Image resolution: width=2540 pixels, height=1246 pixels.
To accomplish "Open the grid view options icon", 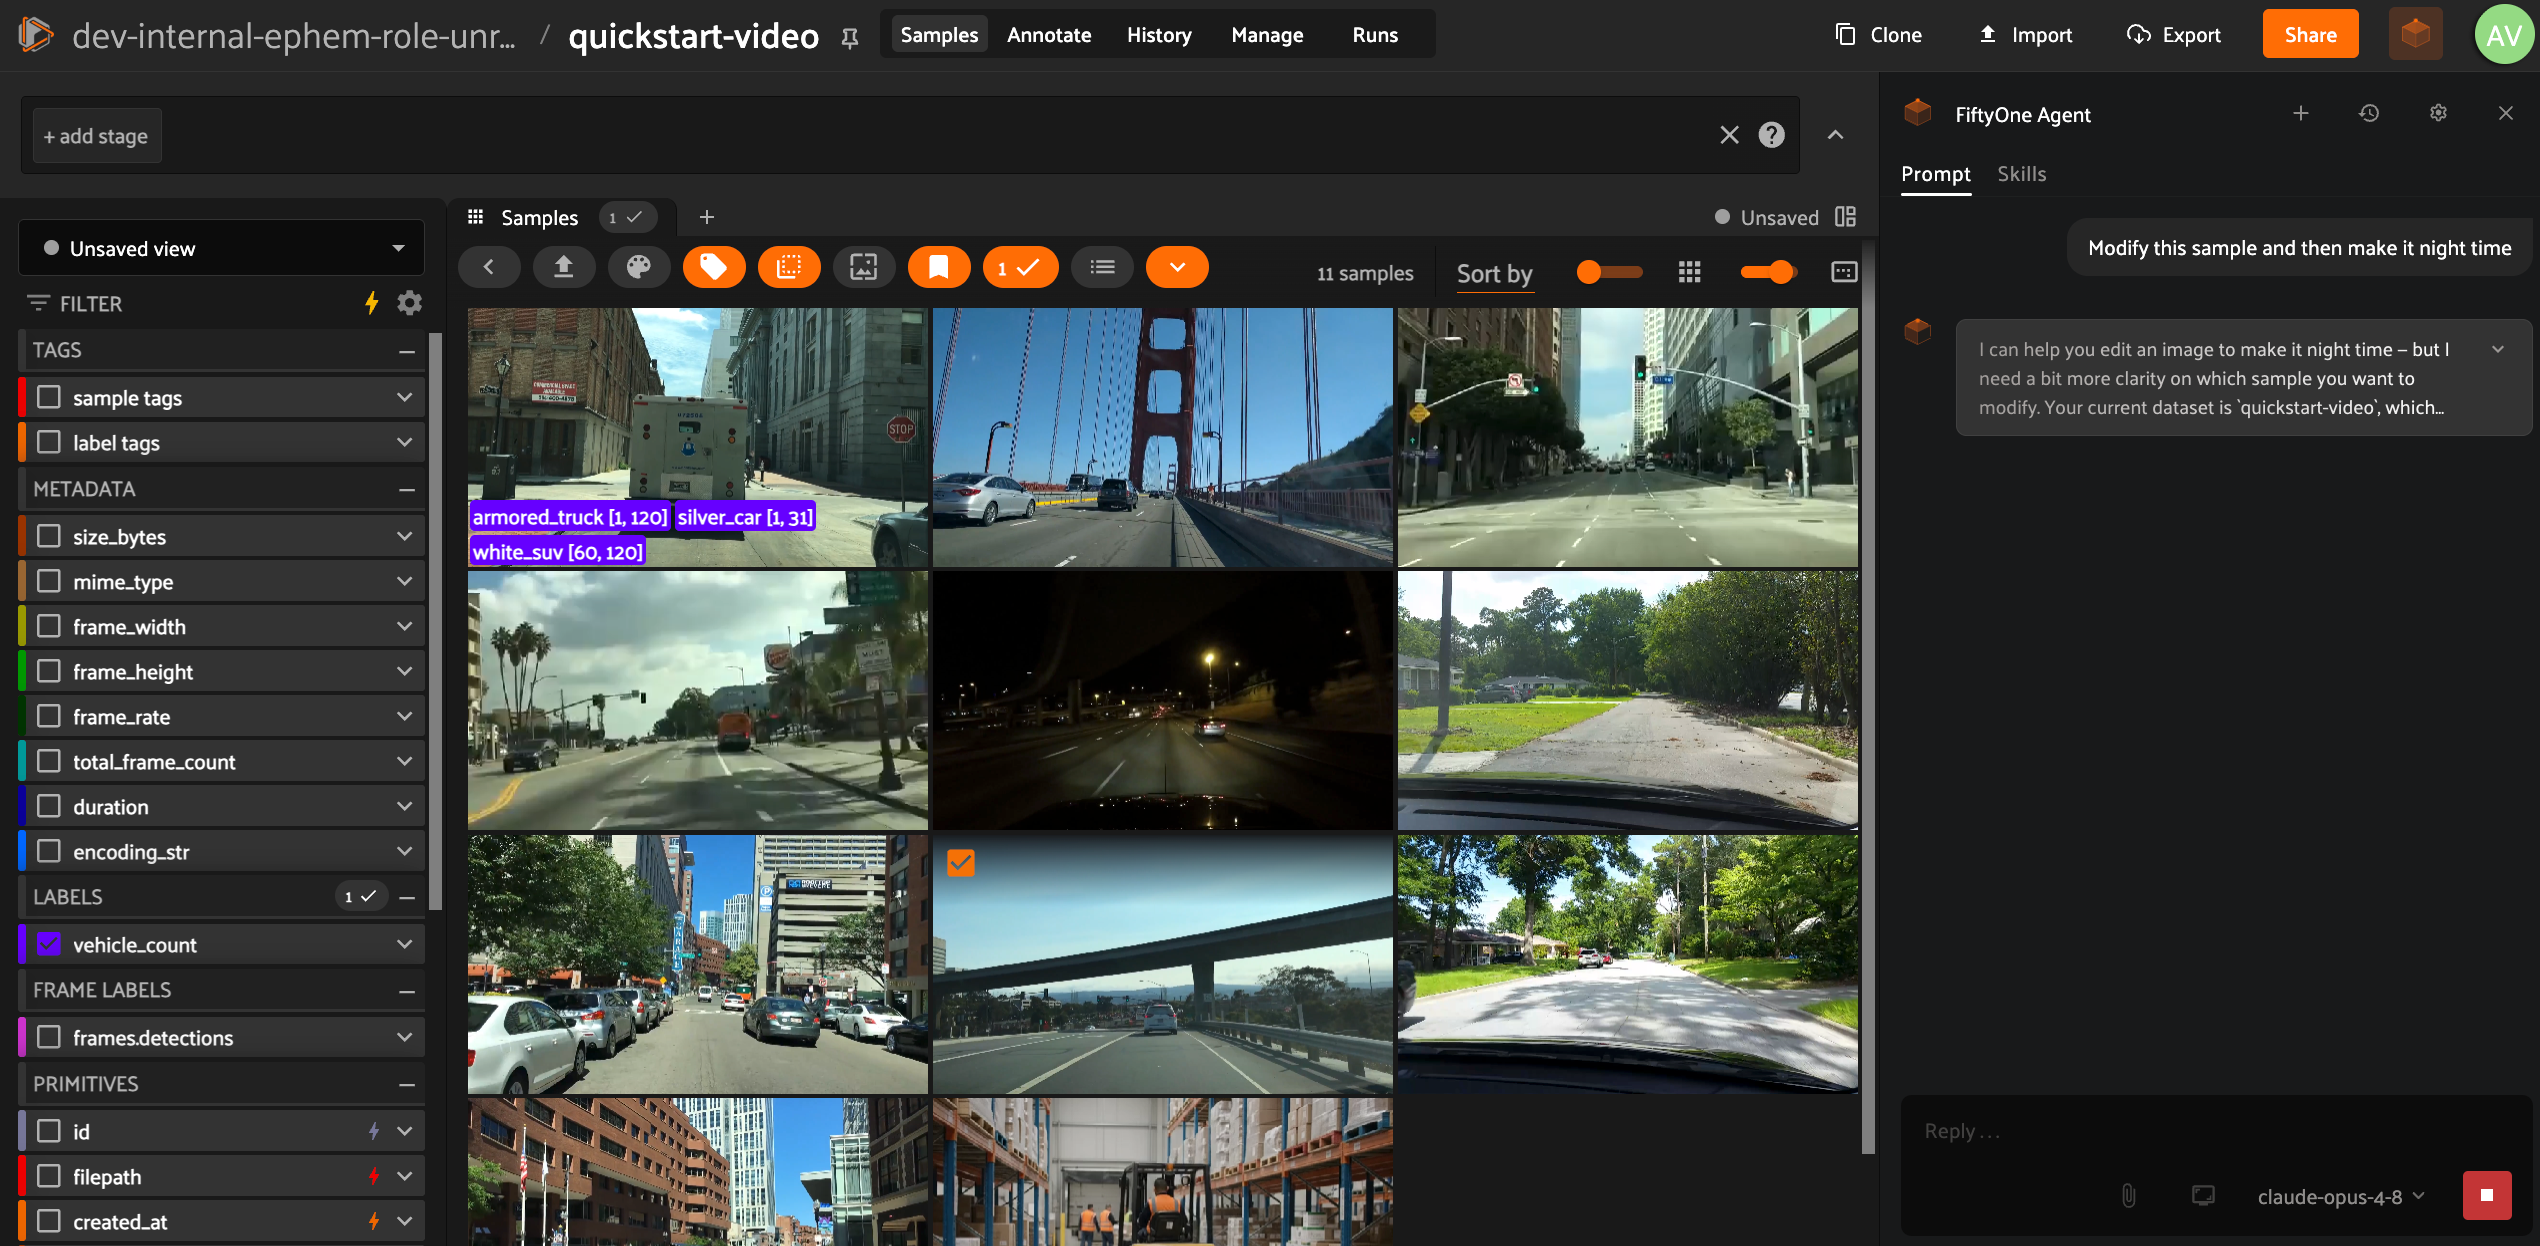I will (1690, 272).
